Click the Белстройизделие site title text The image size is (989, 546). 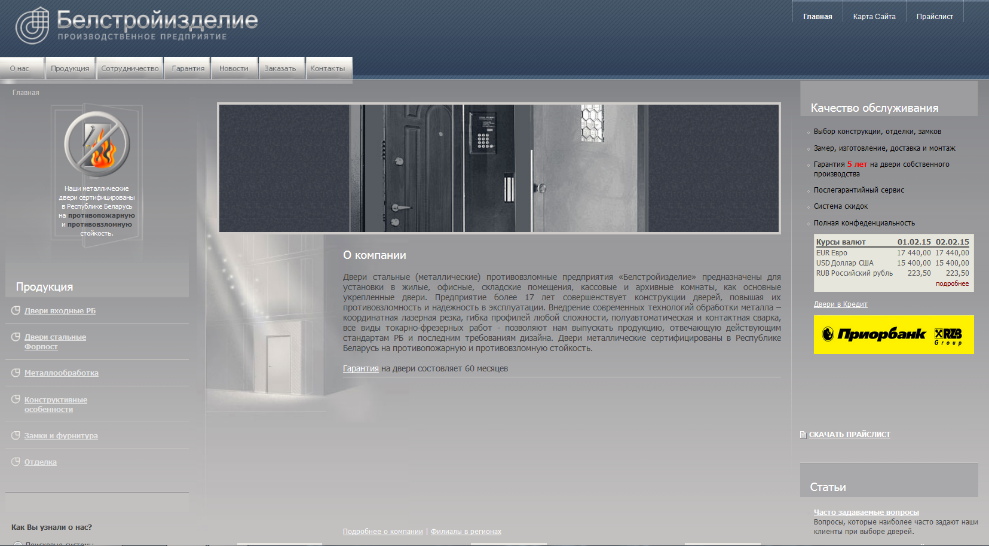coord(157,20)
